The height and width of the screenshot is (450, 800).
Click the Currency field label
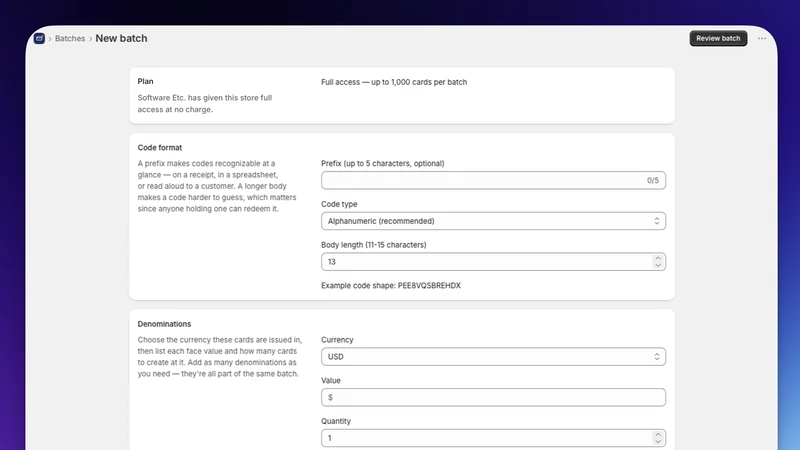(337, 340)
